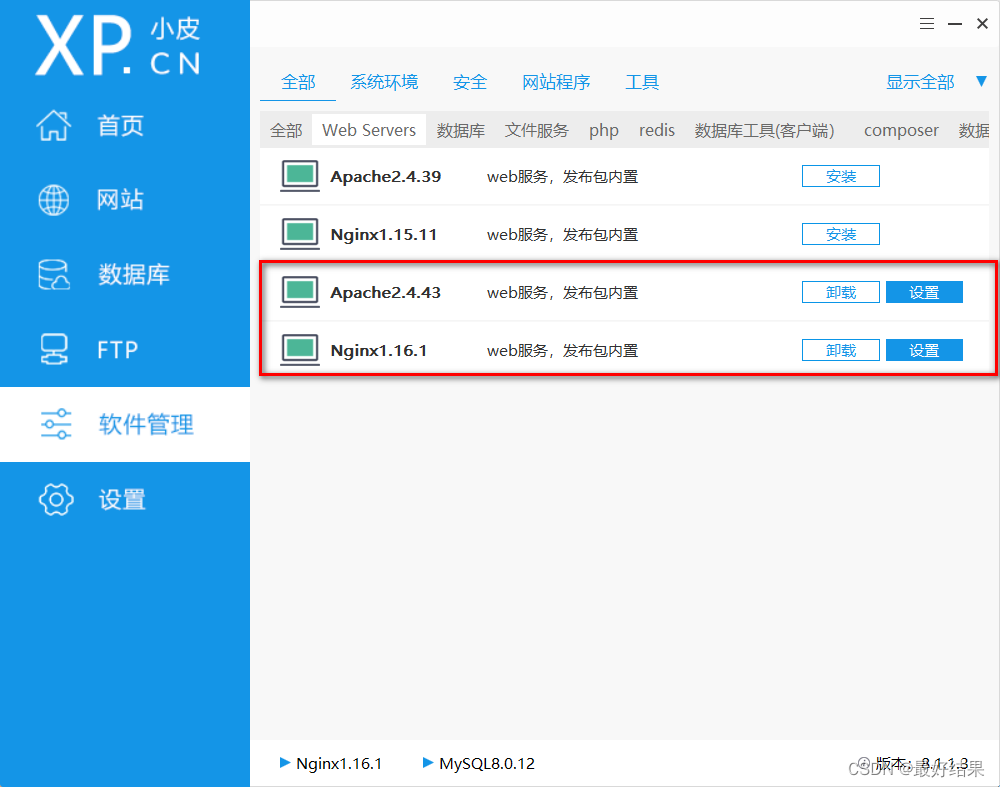Image resolution: width=1000 pixels, height=787 pixels.
Task: Click the Nginx1.15.11 monitor icon
Action: click(x=300, y=234)
